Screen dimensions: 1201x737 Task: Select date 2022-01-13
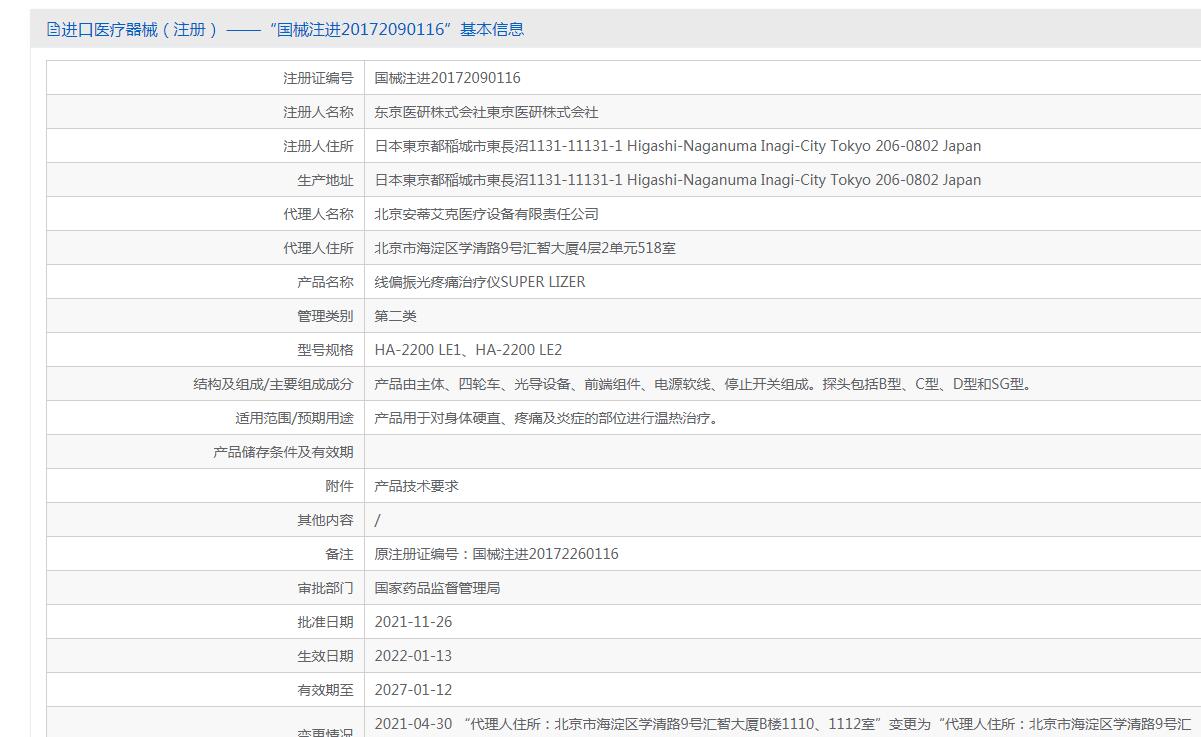[x=414, y=656]
